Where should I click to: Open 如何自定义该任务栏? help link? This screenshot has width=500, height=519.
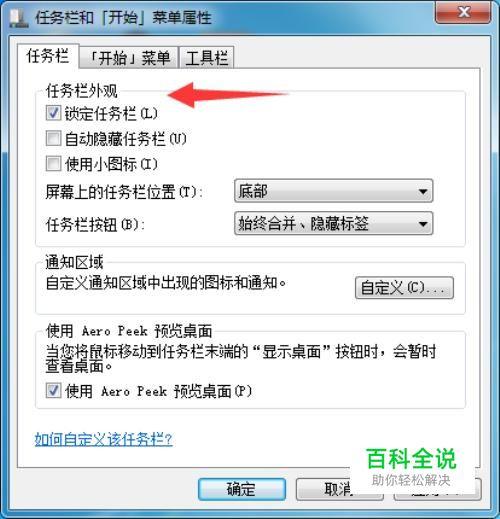103,439
